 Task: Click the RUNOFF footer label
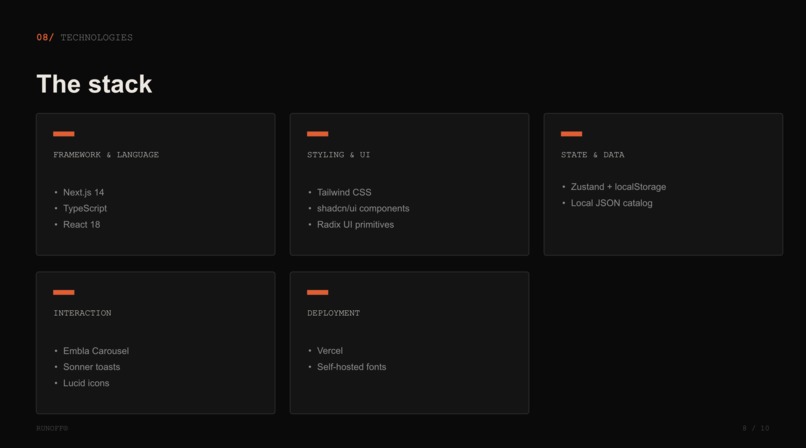click(52, 428)
